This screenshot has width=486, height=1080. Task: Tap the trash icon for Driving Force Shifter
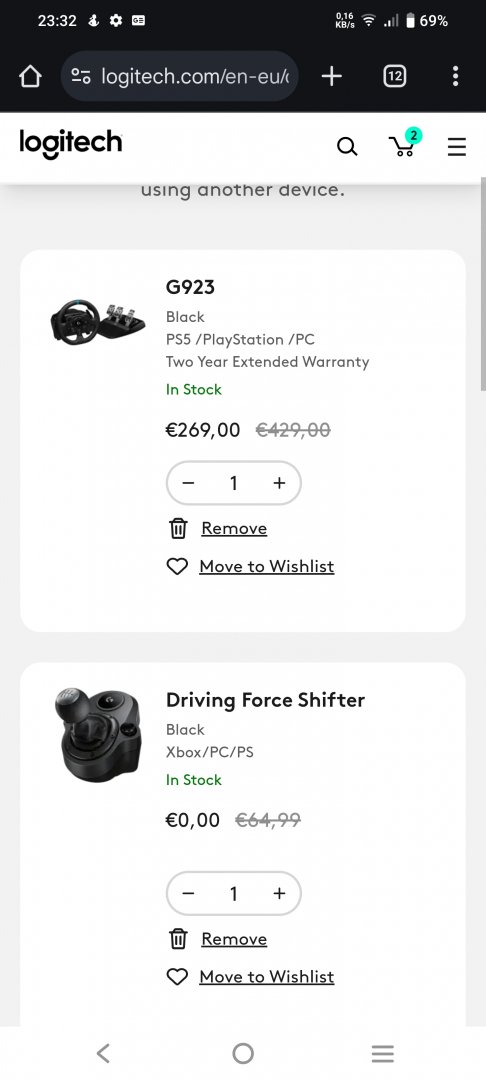pyautogui.click(x=178, y=939)
